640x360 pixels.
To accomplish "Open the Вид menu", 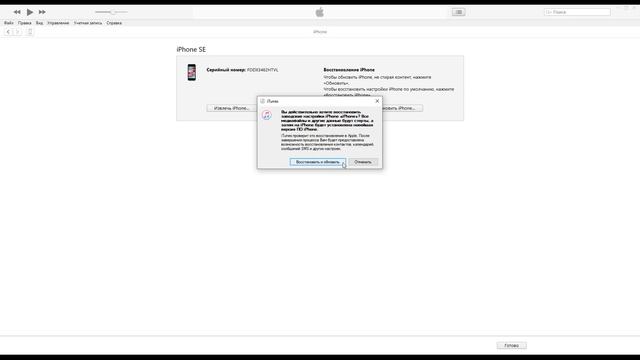I will tap(39, 23).
